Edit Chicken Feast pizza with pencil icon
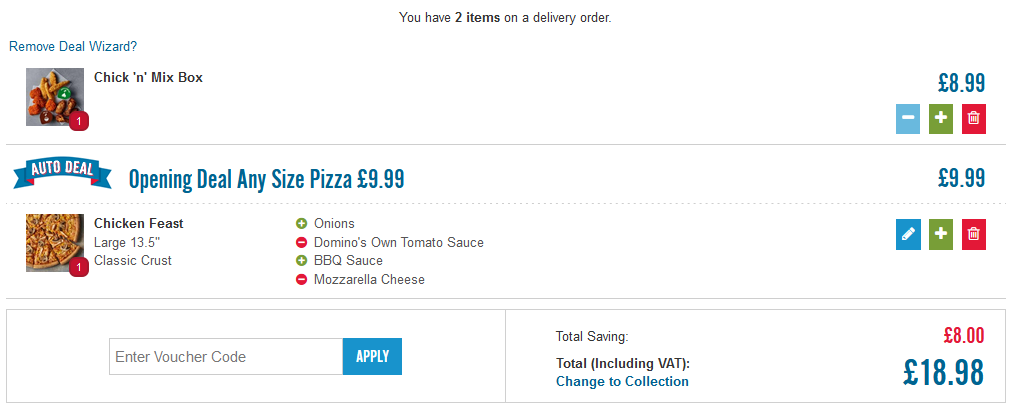Screen dimensions: 1014x410 [x=908, y=234]
